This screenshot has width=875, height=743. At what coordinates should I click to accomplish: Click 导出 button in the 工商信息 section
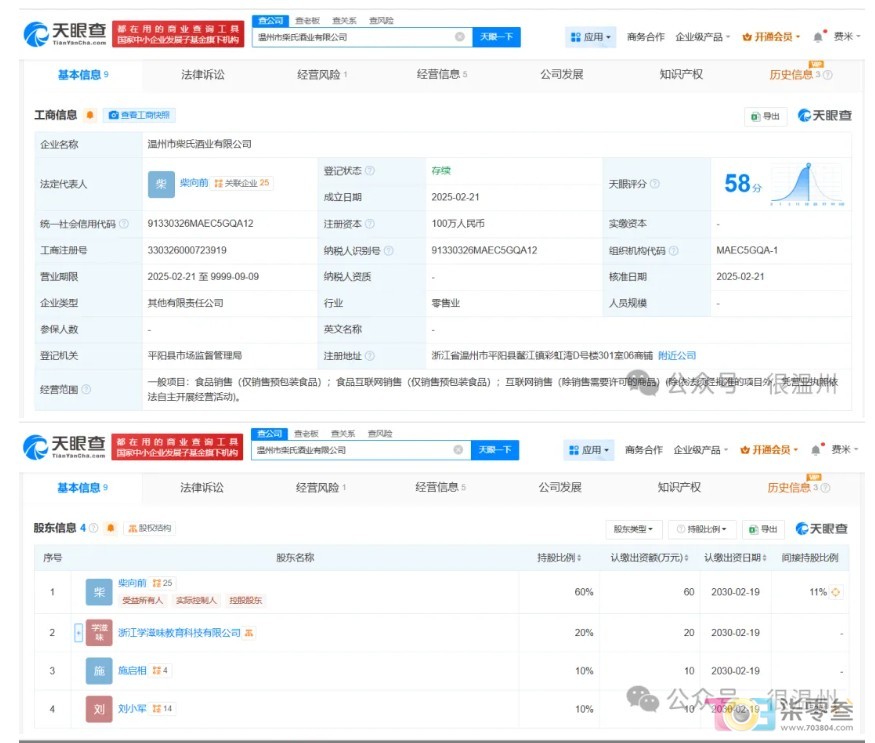coord(766,116)
